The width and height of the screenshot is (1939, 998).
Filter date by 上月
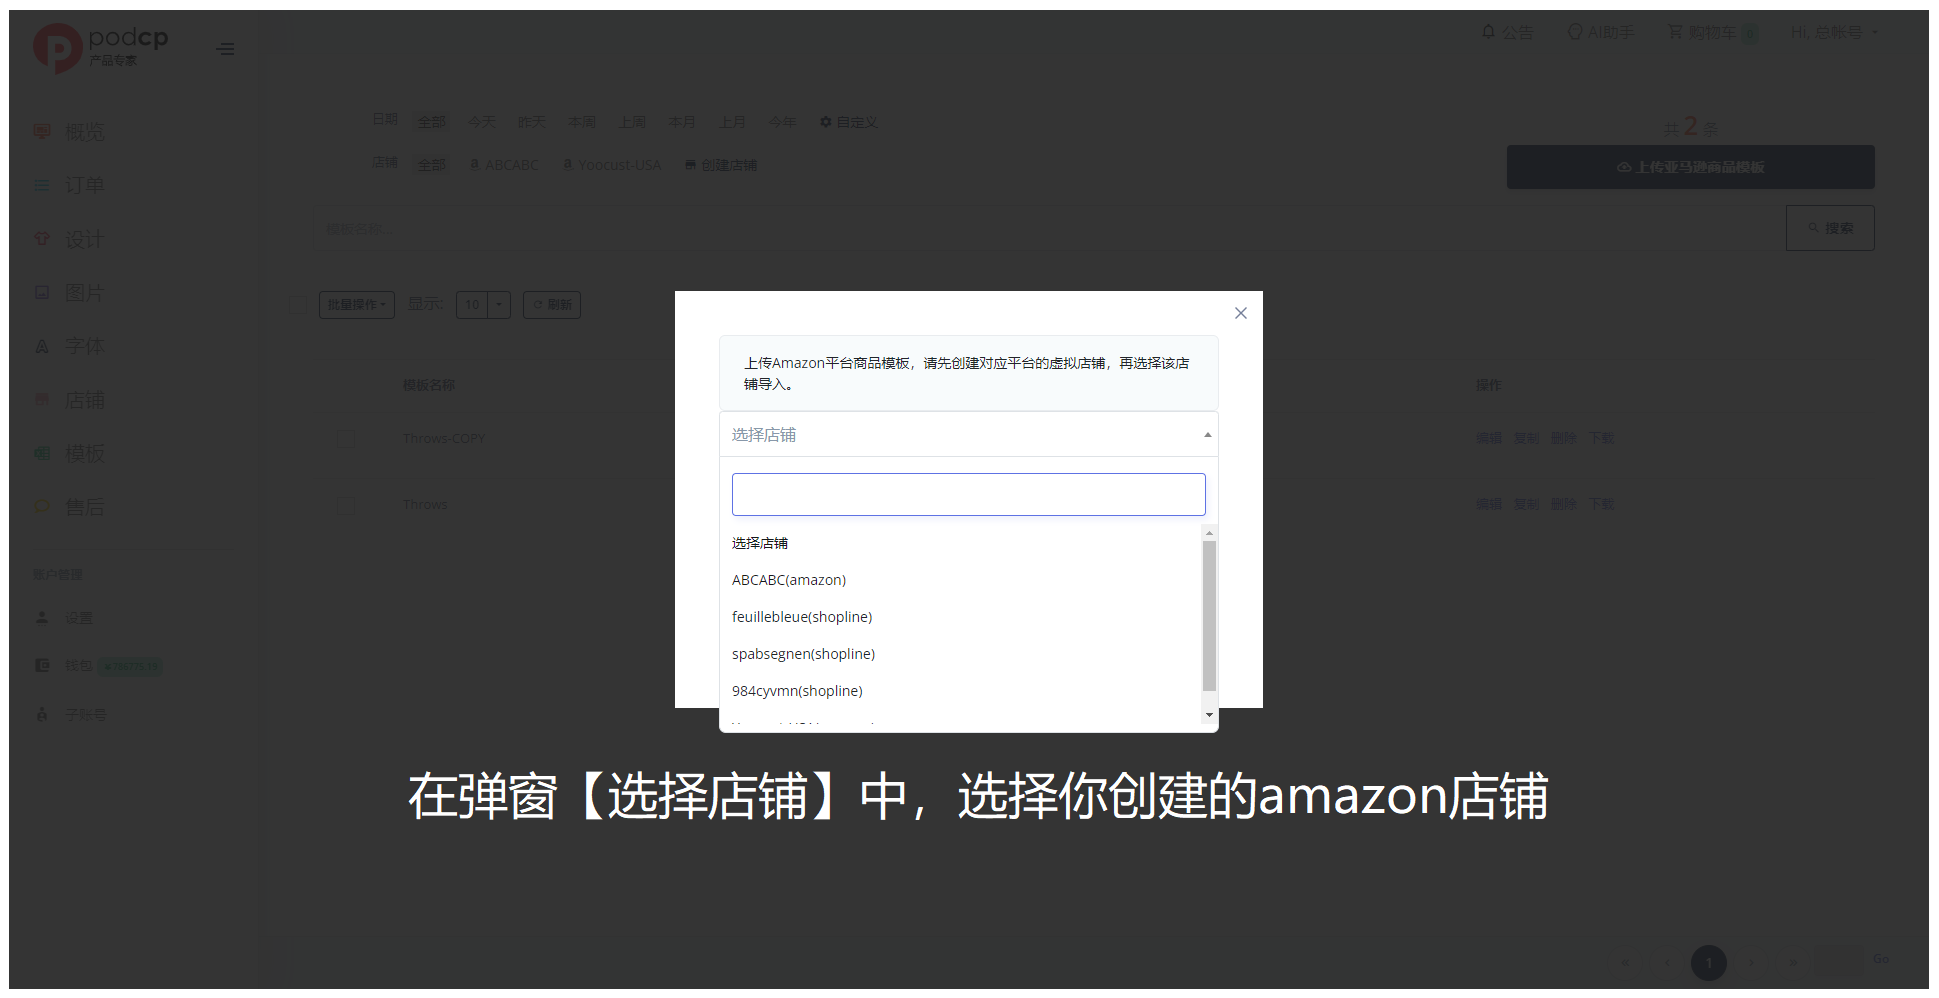[733, 122]
